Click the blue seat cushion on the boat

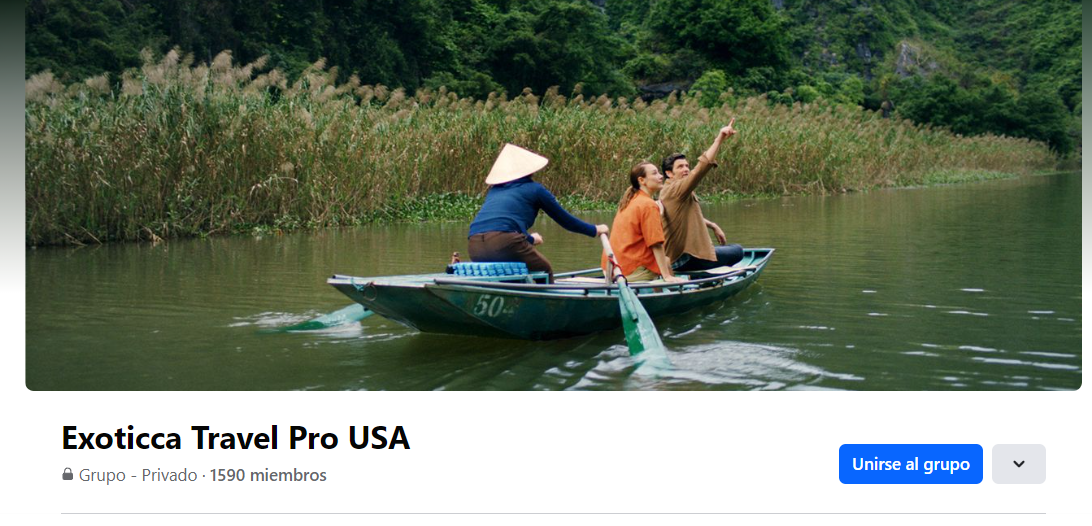coord(490,269)
